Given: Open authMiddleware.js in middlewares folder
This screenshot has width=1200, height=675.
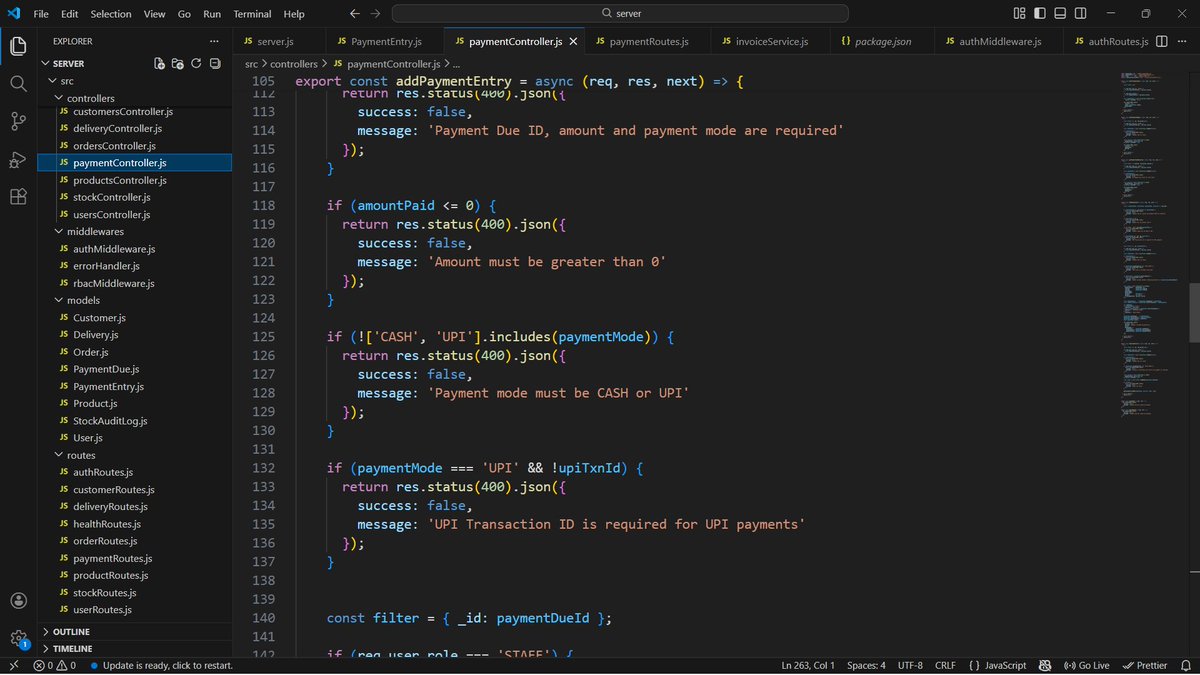Looking at the screenshot, I should [x=113, y=249].
